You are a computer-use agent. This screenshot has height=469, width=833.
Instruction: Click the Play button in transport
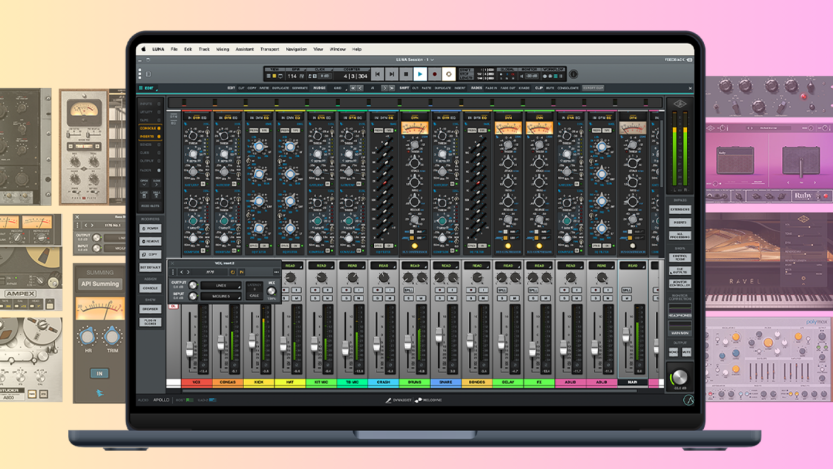[420, 74]
